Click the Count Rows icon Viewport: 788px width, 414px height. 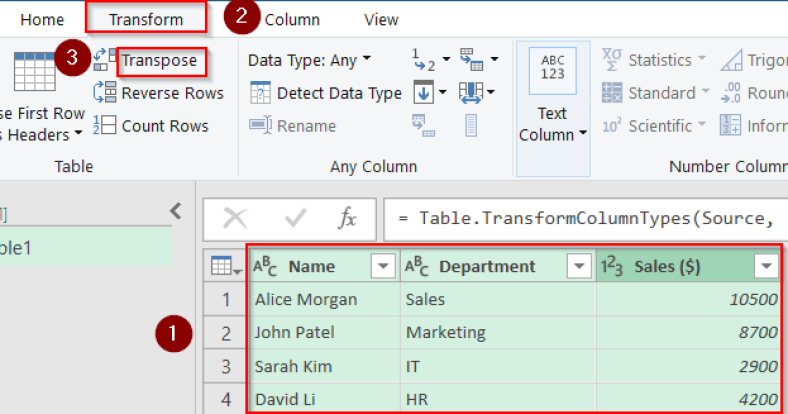point(105,126)
